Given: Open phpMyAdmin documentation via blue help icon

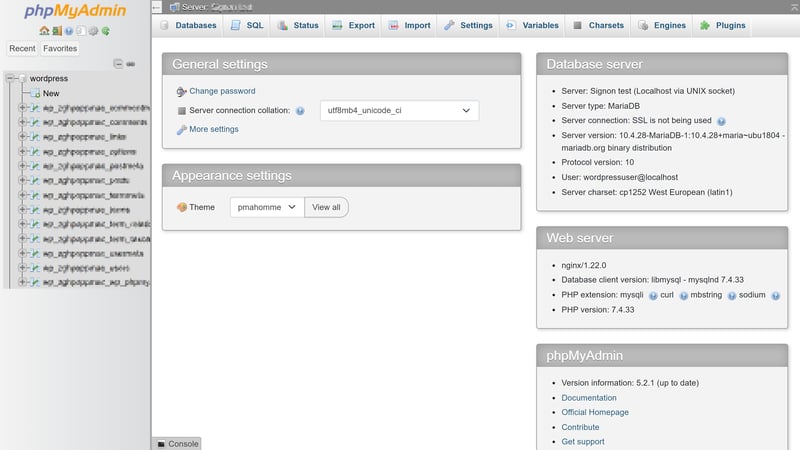Looking at the screenshot, I should [x=69, y=31].
